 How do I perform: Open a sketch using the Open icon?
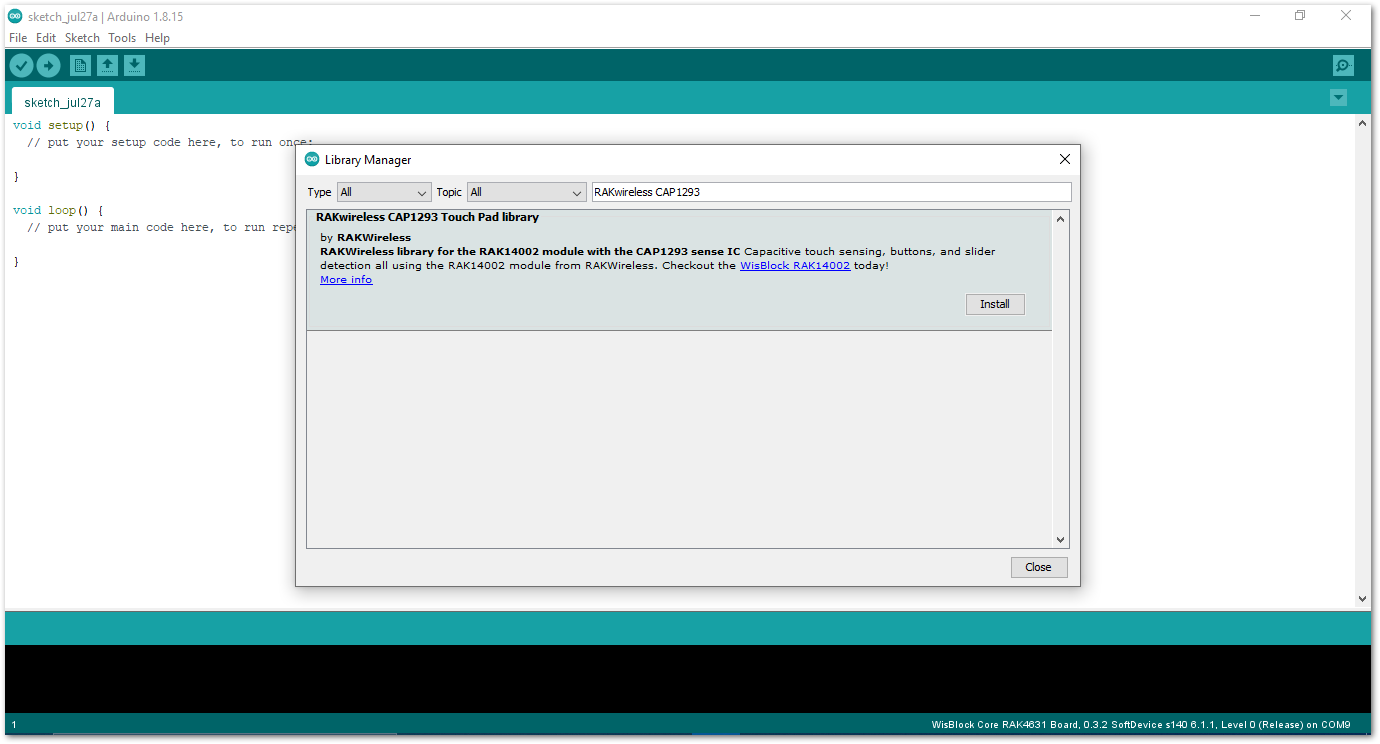(107, 66)
